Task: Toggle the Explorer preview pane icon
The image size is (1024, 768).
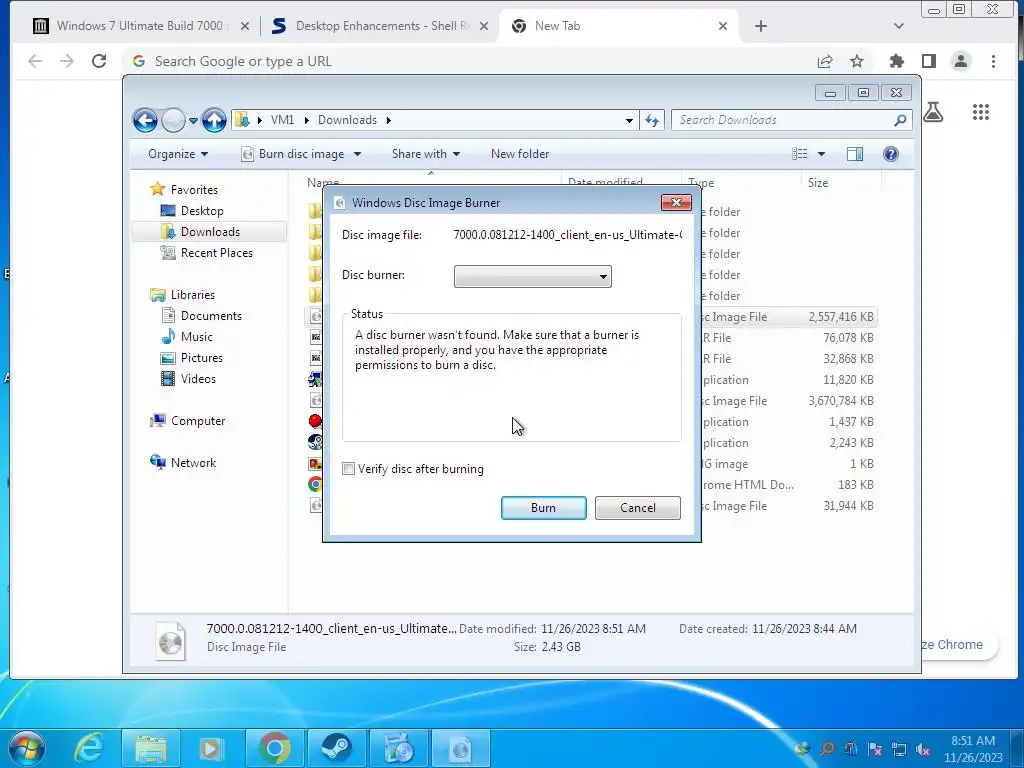Action: 854,154
